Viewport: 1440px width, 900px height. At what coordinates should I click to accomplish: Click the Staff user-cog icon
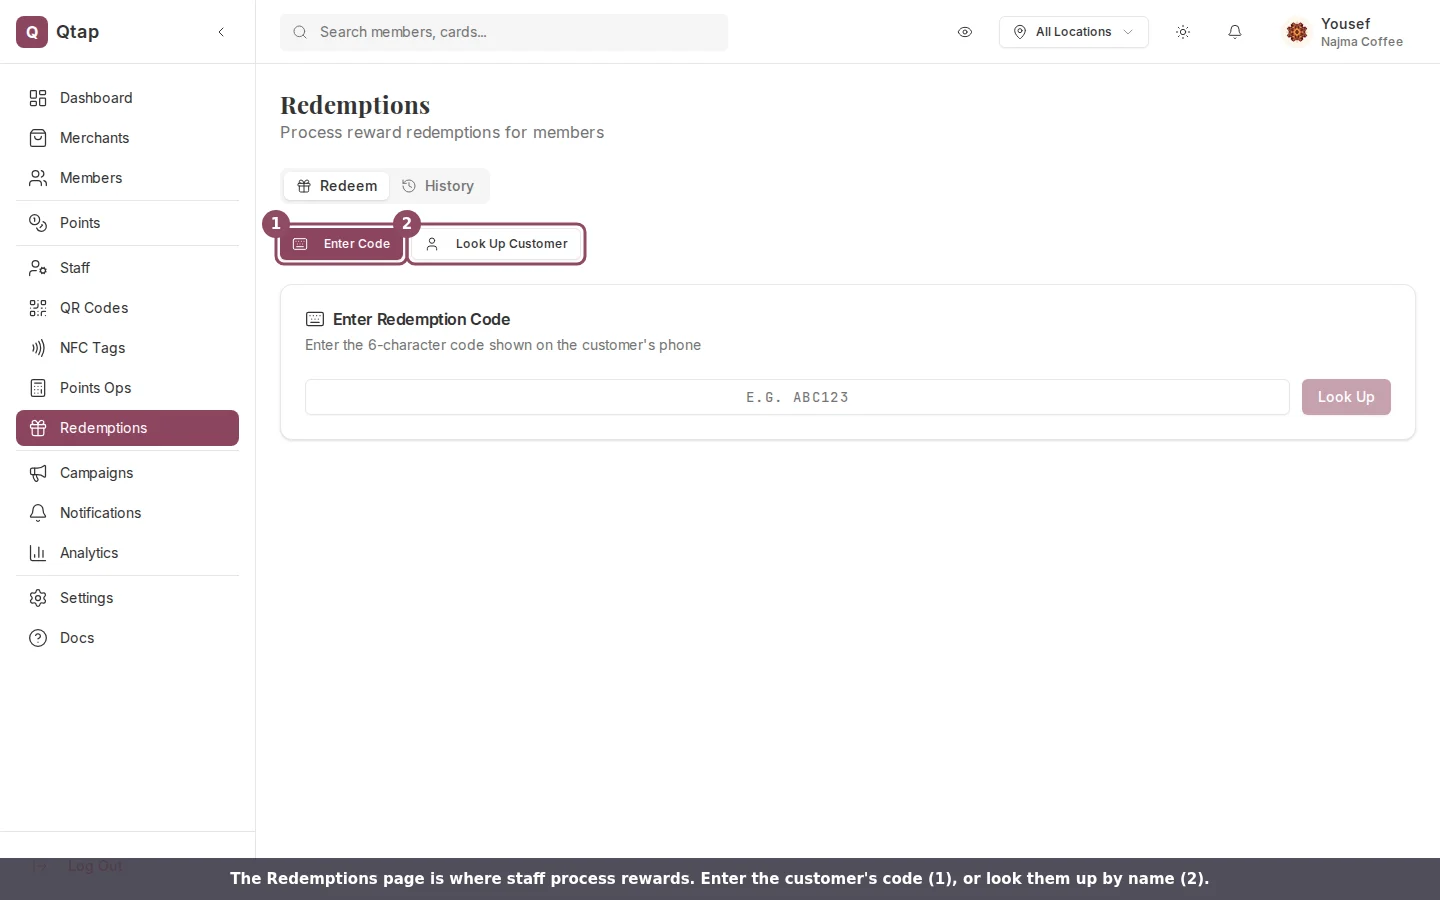click(x=38, y=268)
